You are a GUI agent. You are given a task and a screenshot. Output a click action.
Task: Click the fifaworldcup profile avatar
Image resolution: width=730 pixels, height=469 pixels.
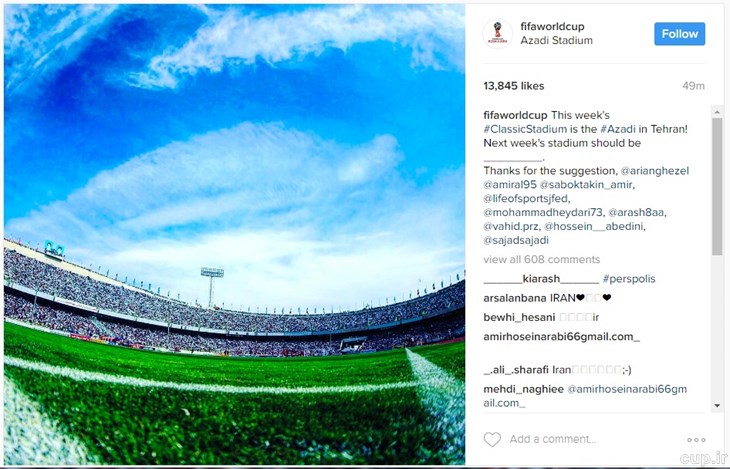coord(497,34)
